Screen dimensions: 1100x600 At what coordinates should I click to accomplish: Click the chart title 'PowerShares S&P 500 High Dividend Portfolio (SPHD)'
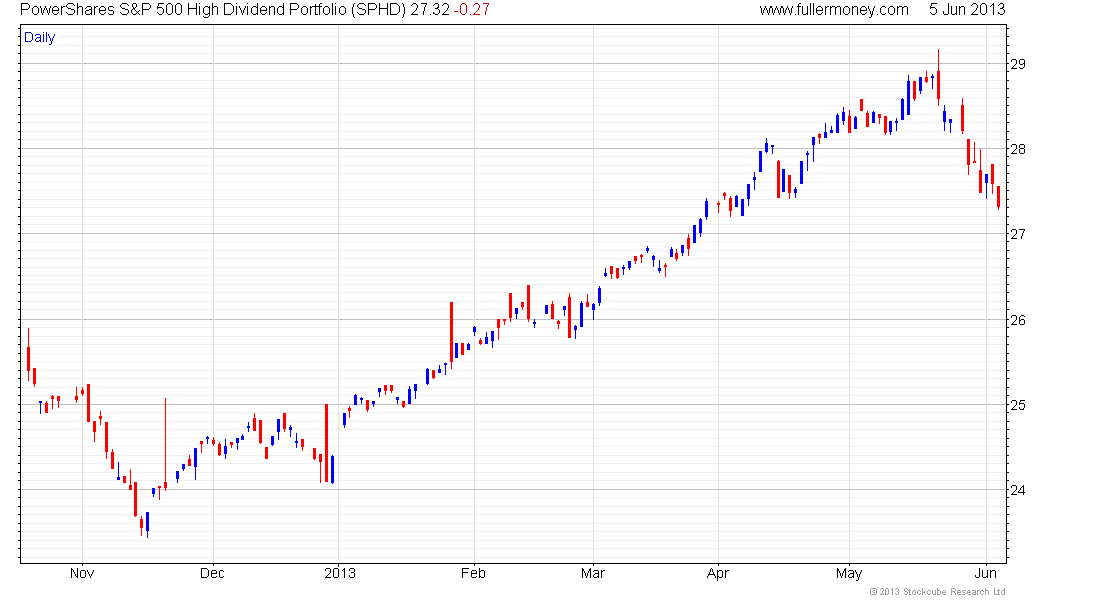click(213, 10)
